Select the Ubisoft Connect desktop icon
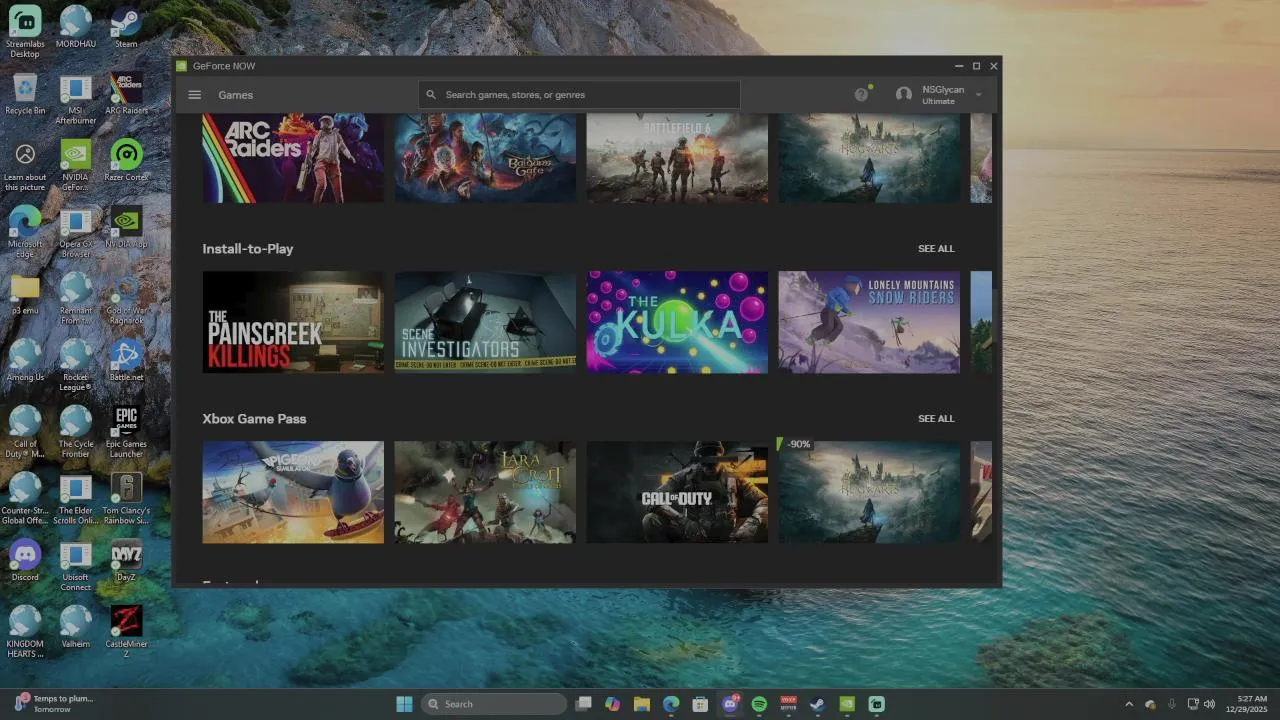1280x720 pixels. point(76,567)
